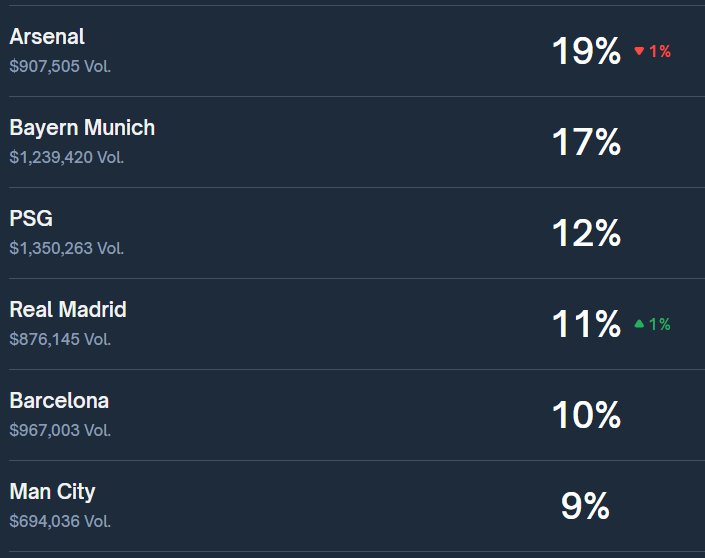The width and height of the screenshot is (705, 558).
Task: Click Bayern Munich's 17% chance value
Action: (586, 142)
